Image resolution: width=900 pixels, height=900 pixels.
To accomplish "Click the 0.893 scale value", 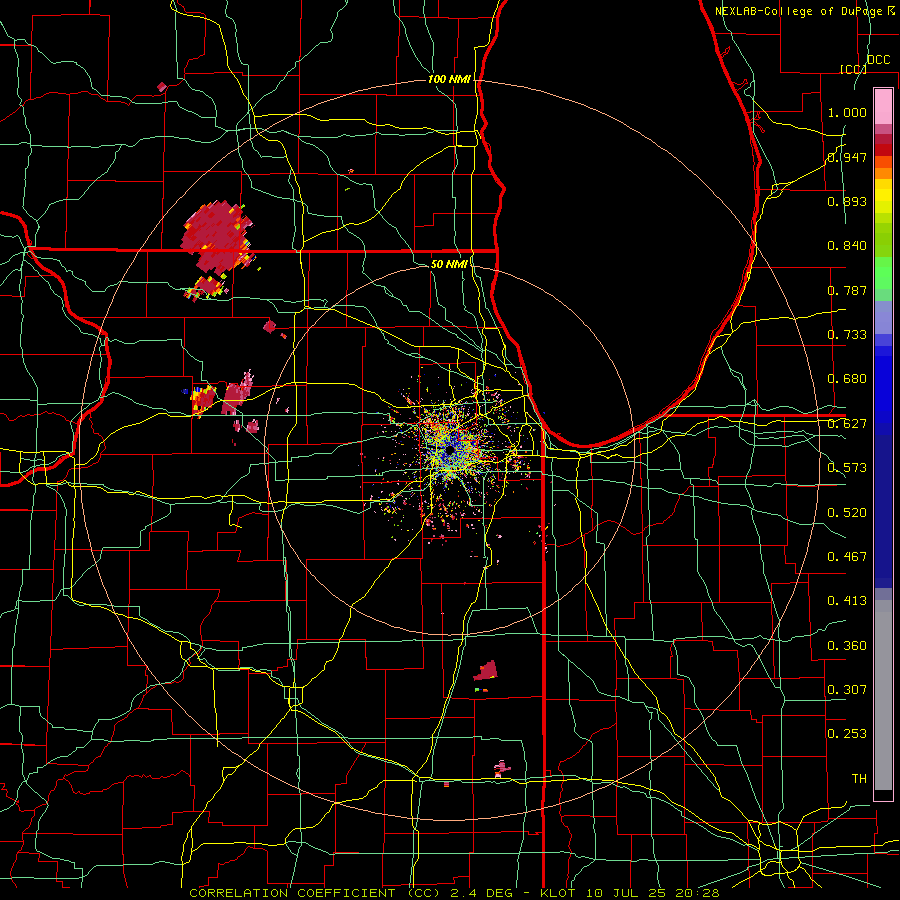I will click(x=847, y=201).
